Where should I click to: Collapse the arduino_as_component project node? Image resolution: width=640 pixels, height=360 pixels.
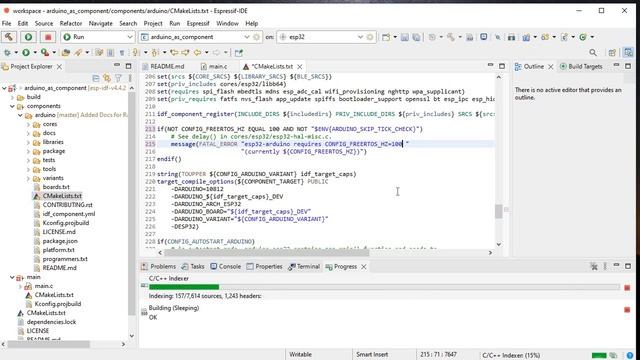tap(4, 88)
